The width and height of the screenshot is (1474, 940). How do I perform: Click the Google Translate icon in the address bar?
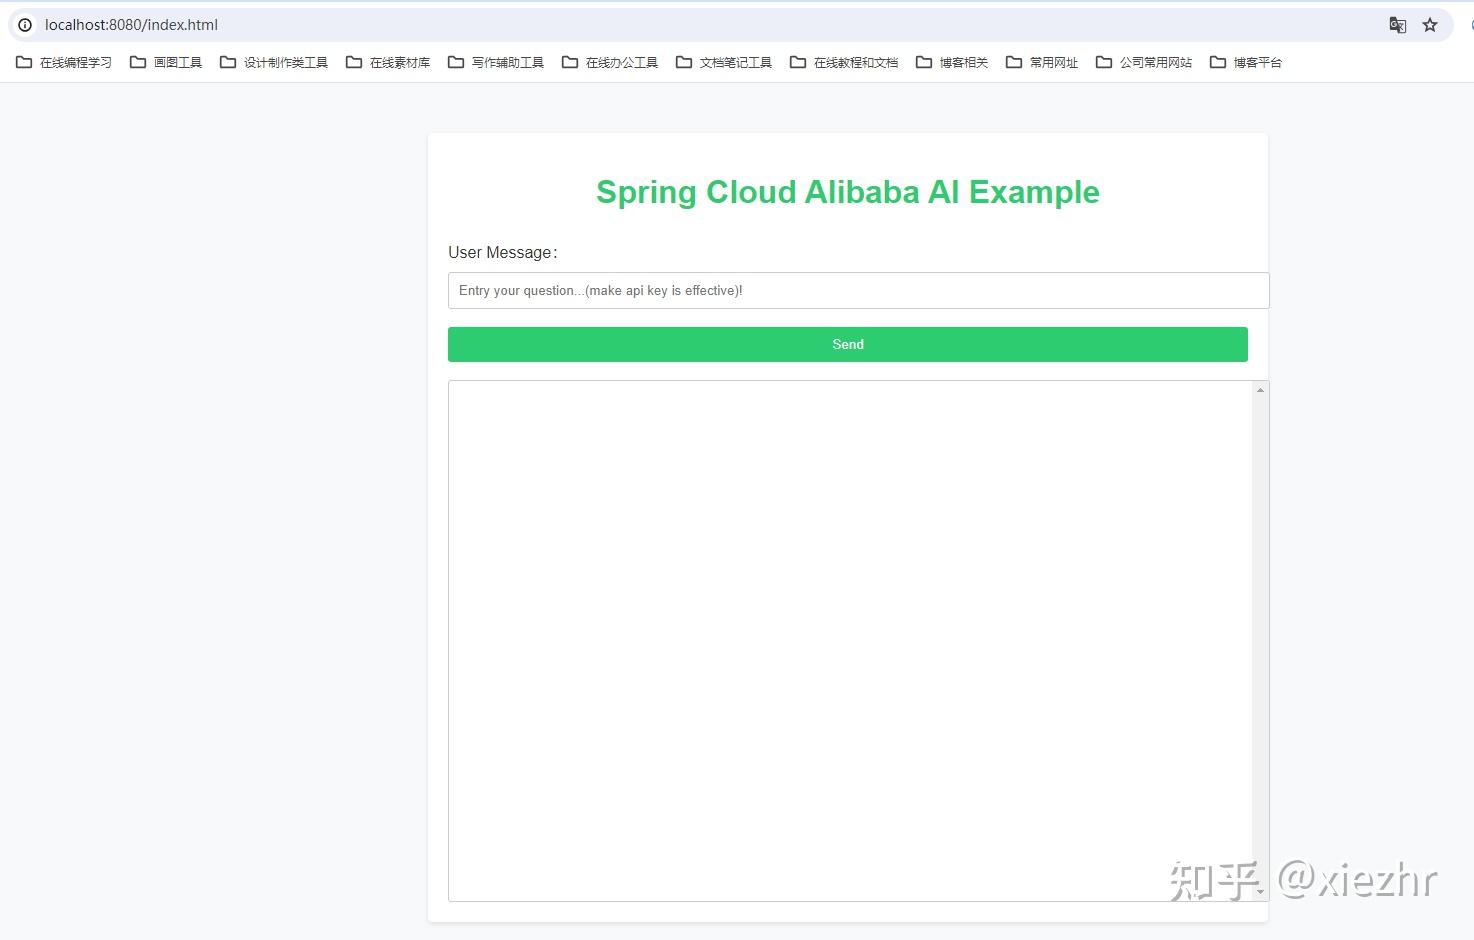[x=1396, y=24]
